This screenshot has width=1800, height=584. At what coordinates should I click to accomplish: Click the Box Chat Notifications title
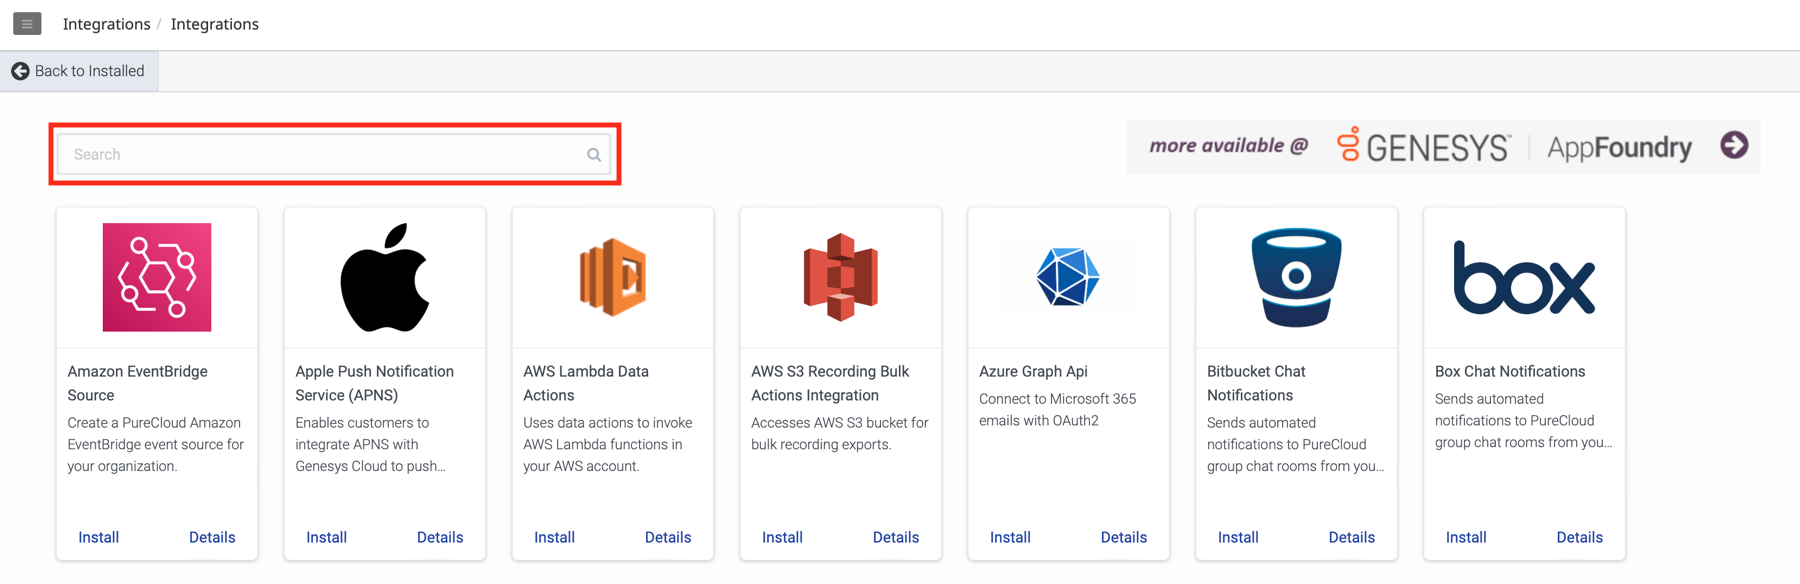[x=1510, y=371]
